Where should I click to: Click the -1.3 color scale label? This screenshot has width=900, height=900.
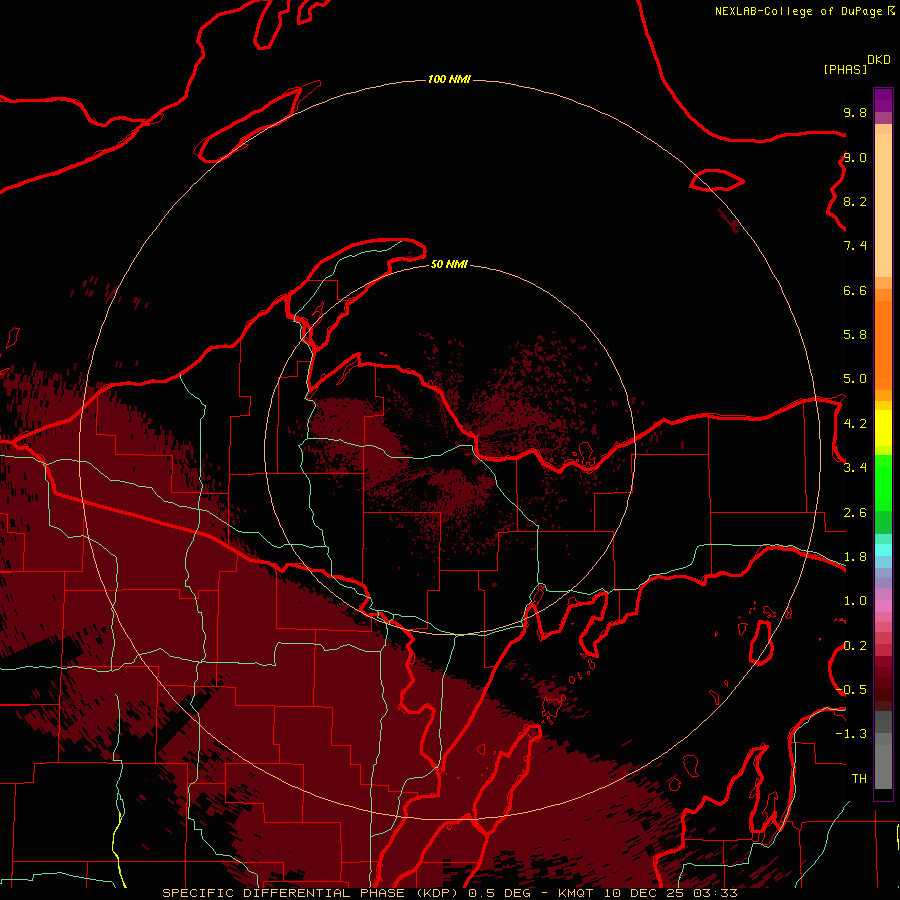(852, 734)
